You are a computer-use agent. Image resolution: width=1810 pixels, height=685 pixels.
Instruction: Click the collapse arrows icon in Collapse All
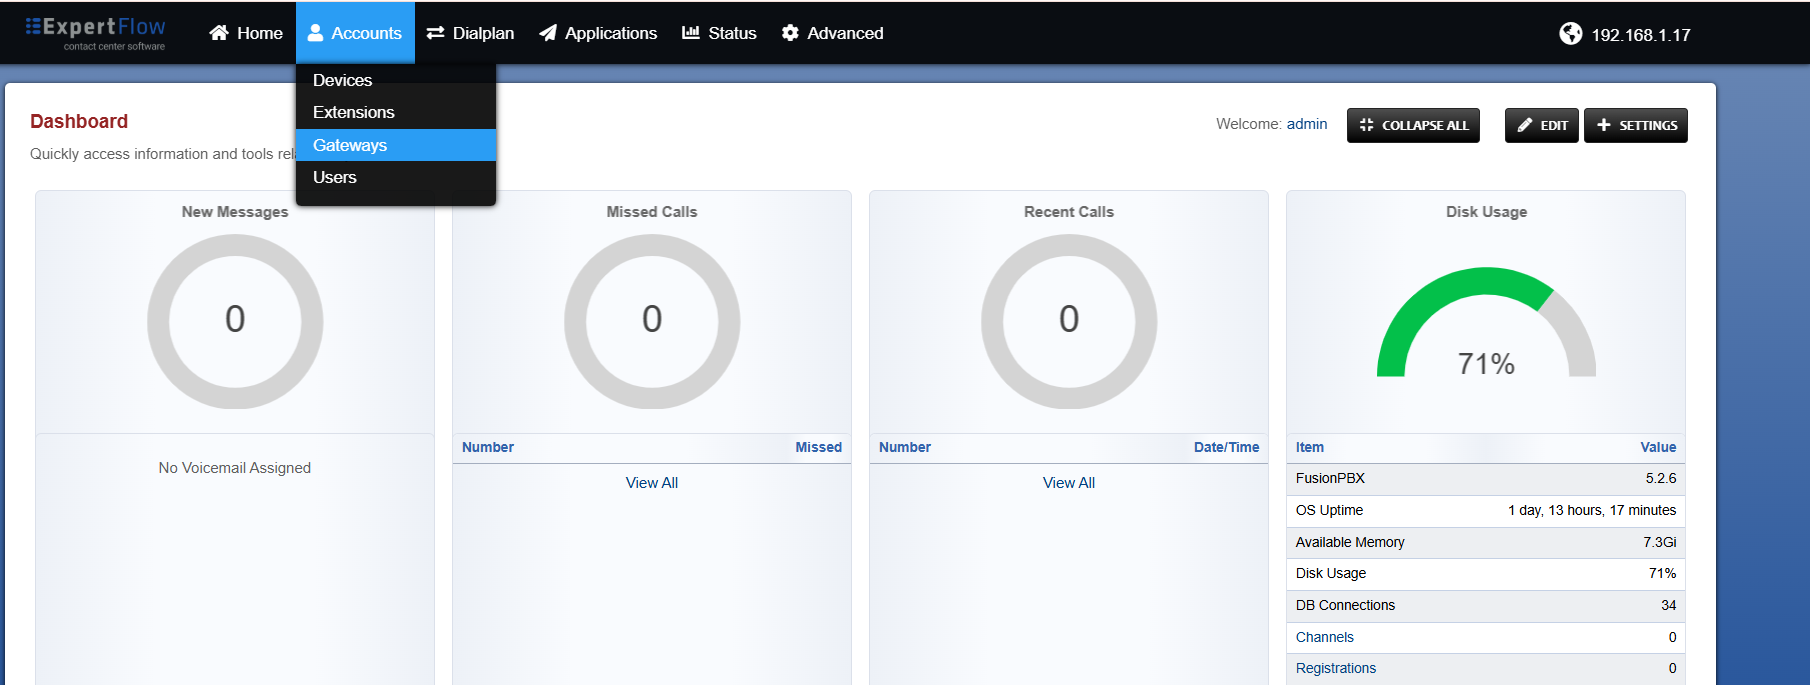1366,125
